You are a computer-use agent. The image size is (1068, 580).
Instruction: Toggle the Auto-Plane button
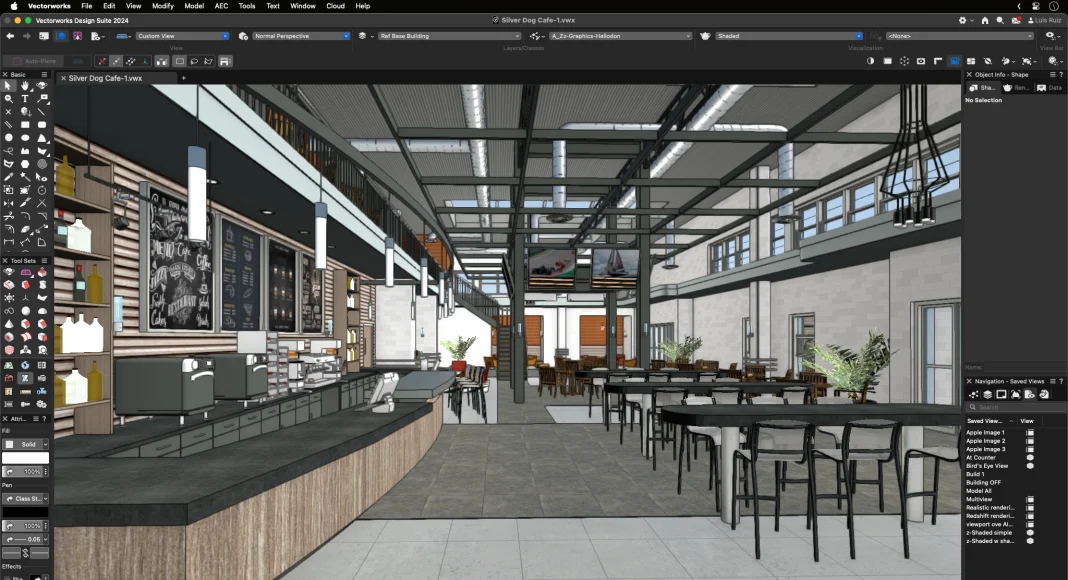[41, 61]
